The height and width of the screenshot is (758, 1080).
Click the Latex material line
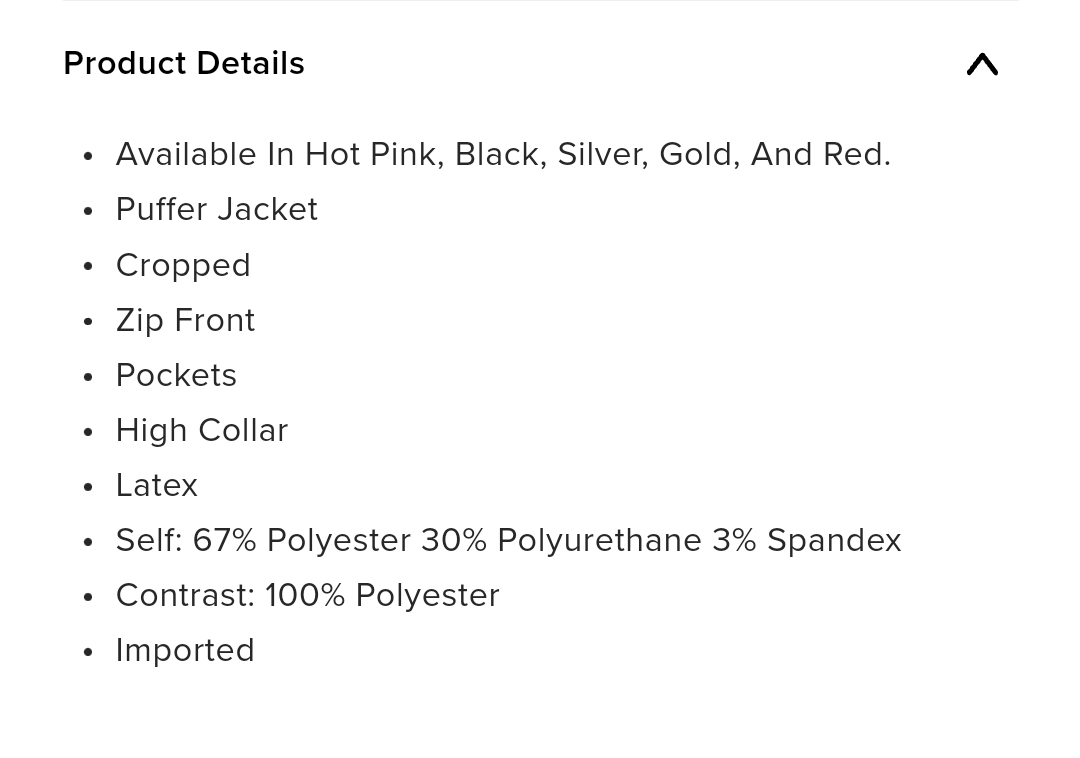coord(156,485)
